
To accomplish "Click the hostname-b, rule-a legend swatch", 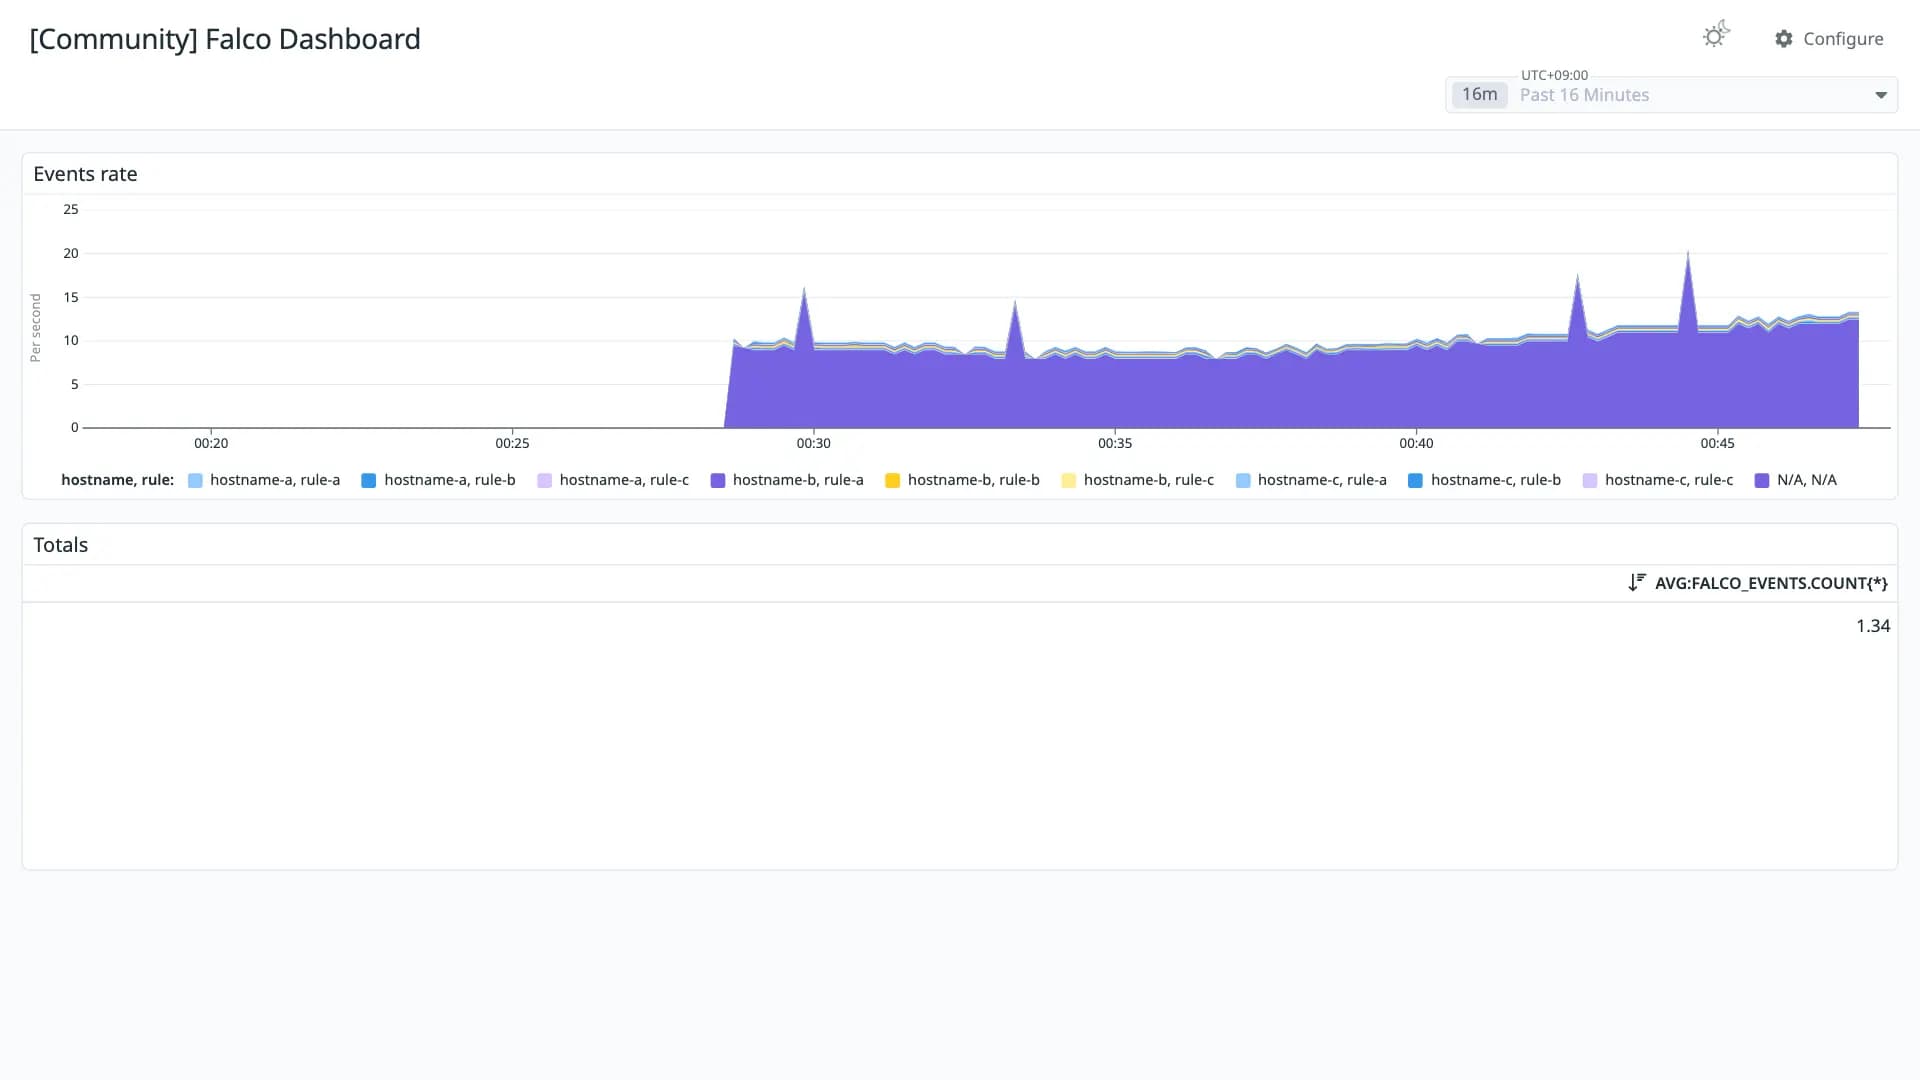I will (717, 481).
